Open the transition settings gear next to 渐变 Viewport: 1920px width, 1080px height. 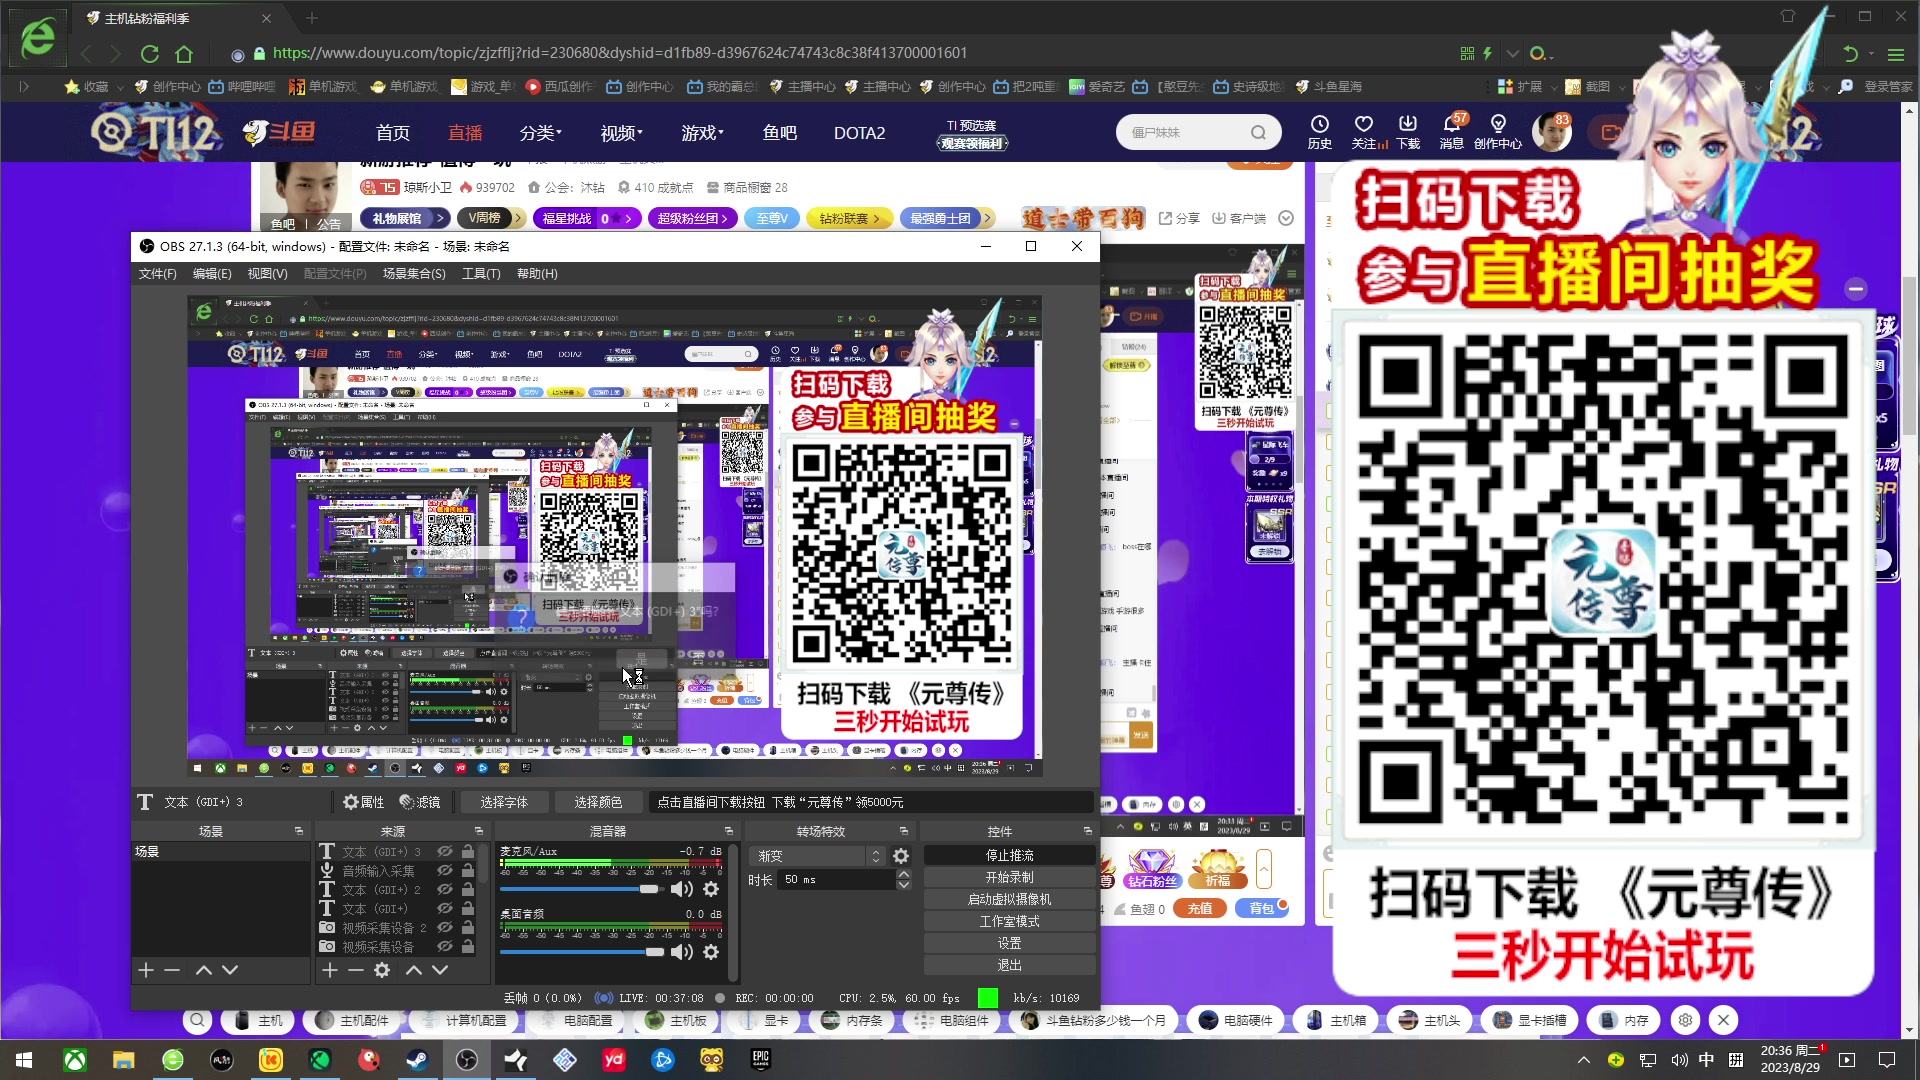coord(901,856)
